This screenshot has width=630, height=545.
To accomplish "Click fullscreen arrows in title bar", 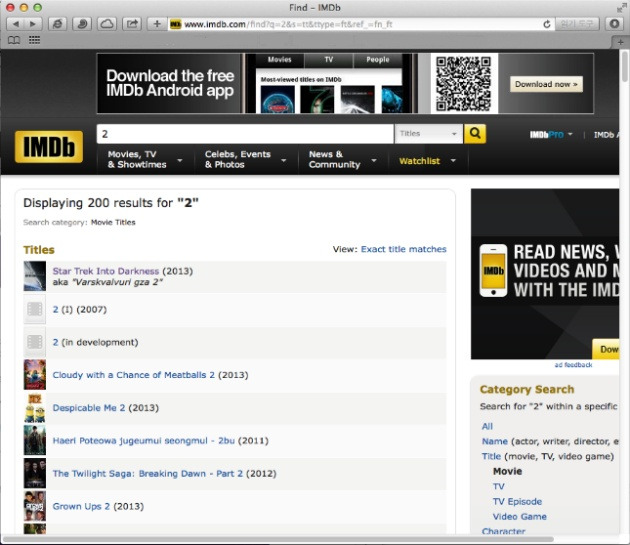I will click(x=621, y=7).
